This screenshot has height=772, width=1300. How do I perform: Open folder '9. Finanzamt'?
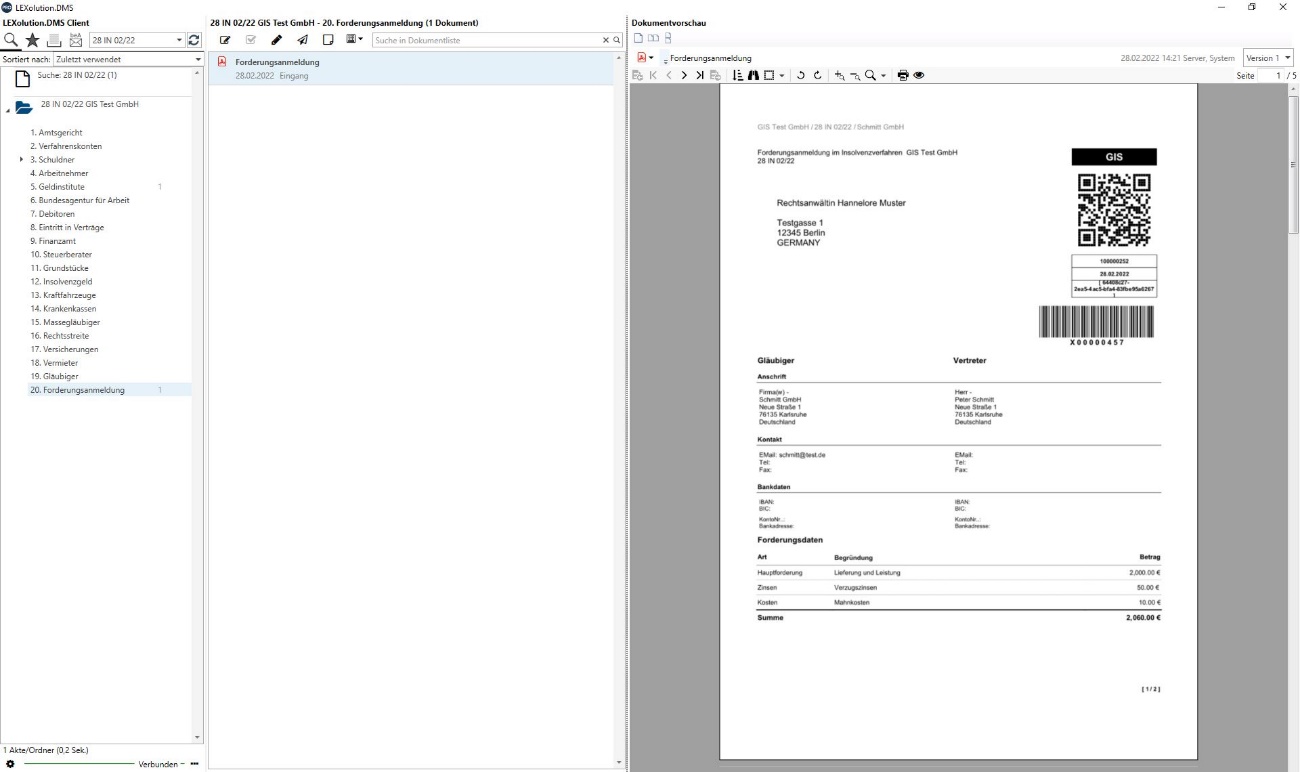(52, 241)
